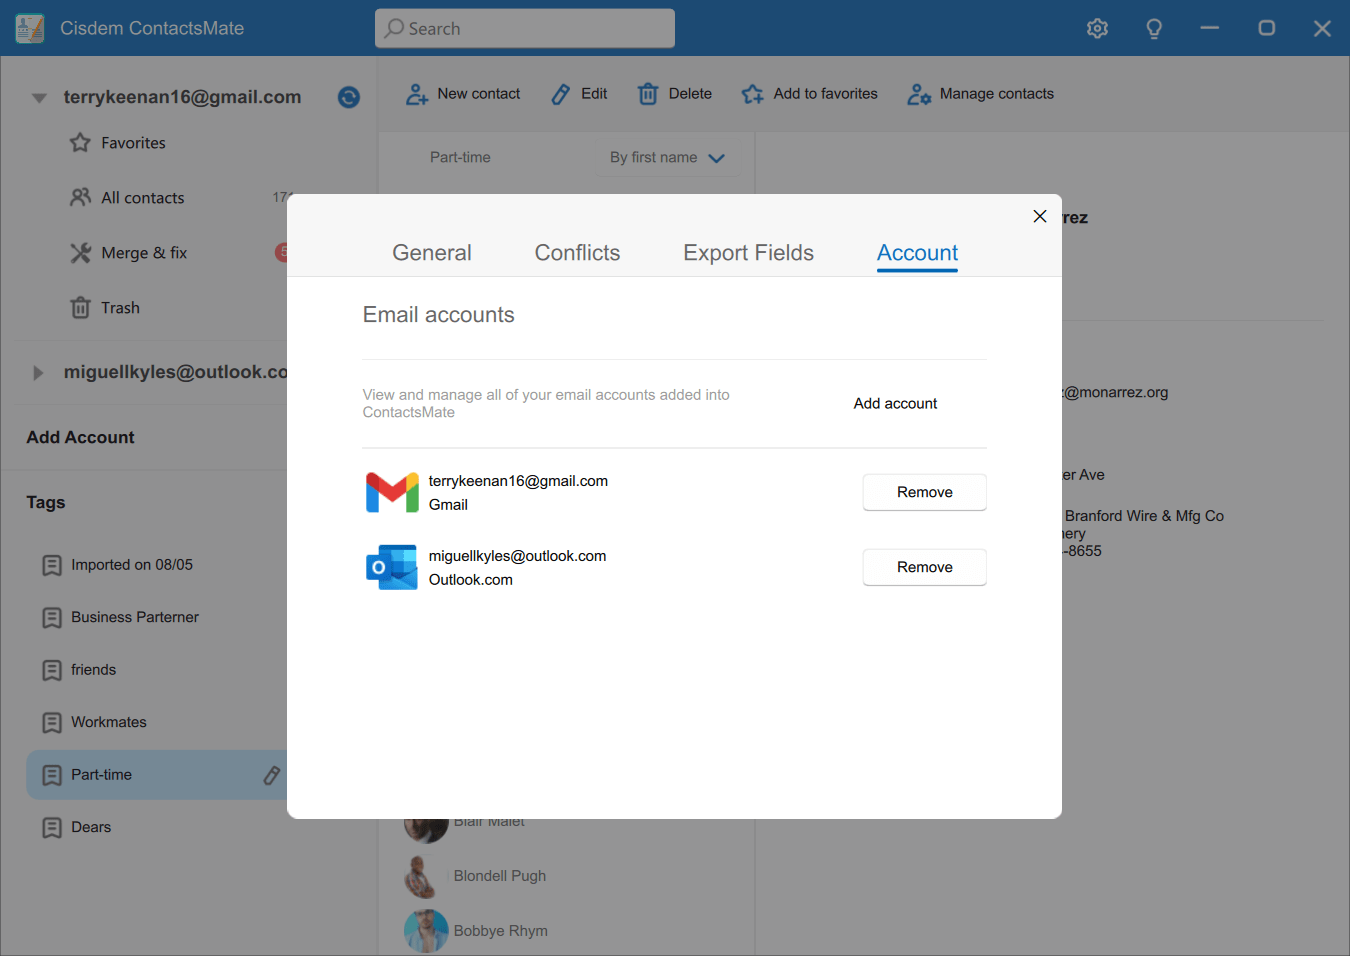
Task: Open settings via the gear icon
Action: 1097,28
